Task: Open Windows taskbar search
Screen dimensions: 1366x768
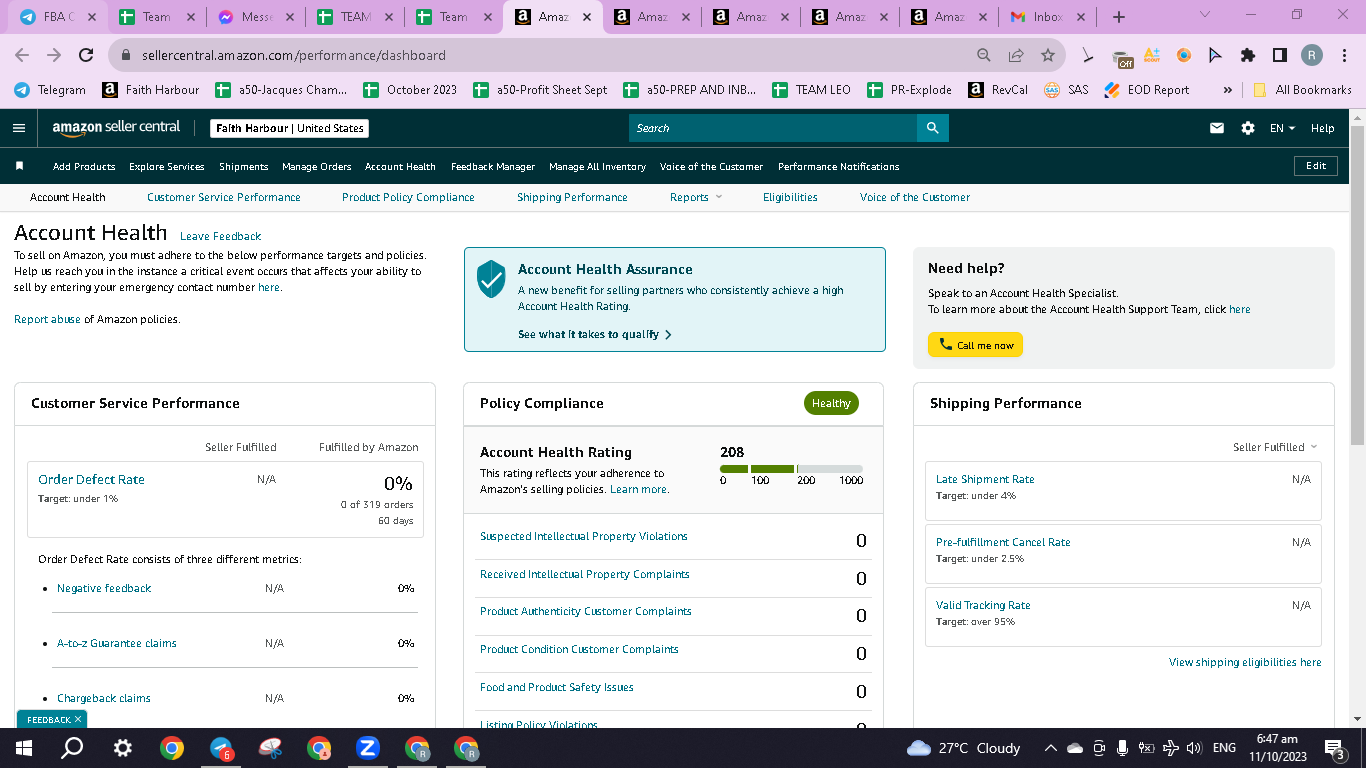Action: tap(73, 748)
